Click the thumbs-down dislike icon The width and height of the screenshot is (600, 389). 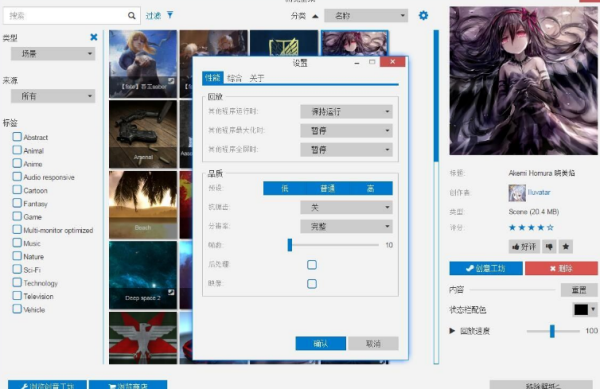[549, 247]
